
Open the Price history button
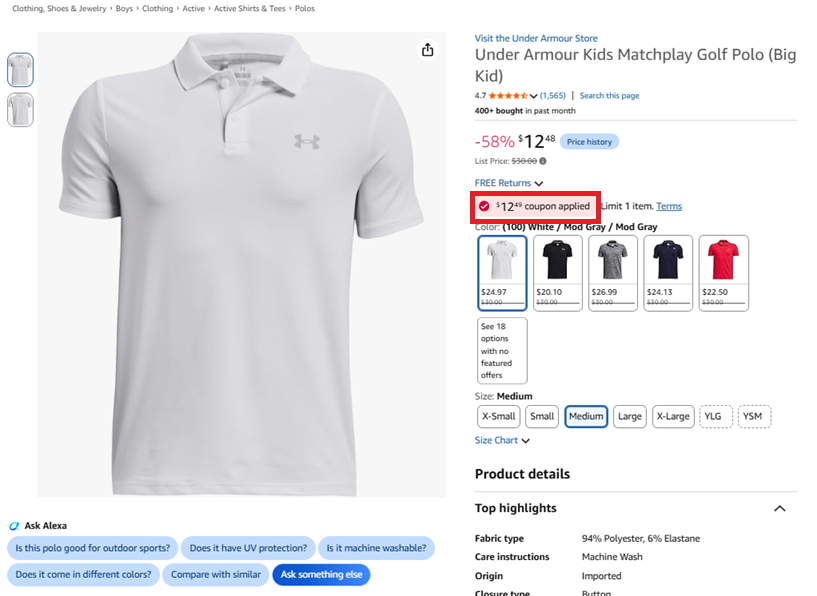coord(589,142)
